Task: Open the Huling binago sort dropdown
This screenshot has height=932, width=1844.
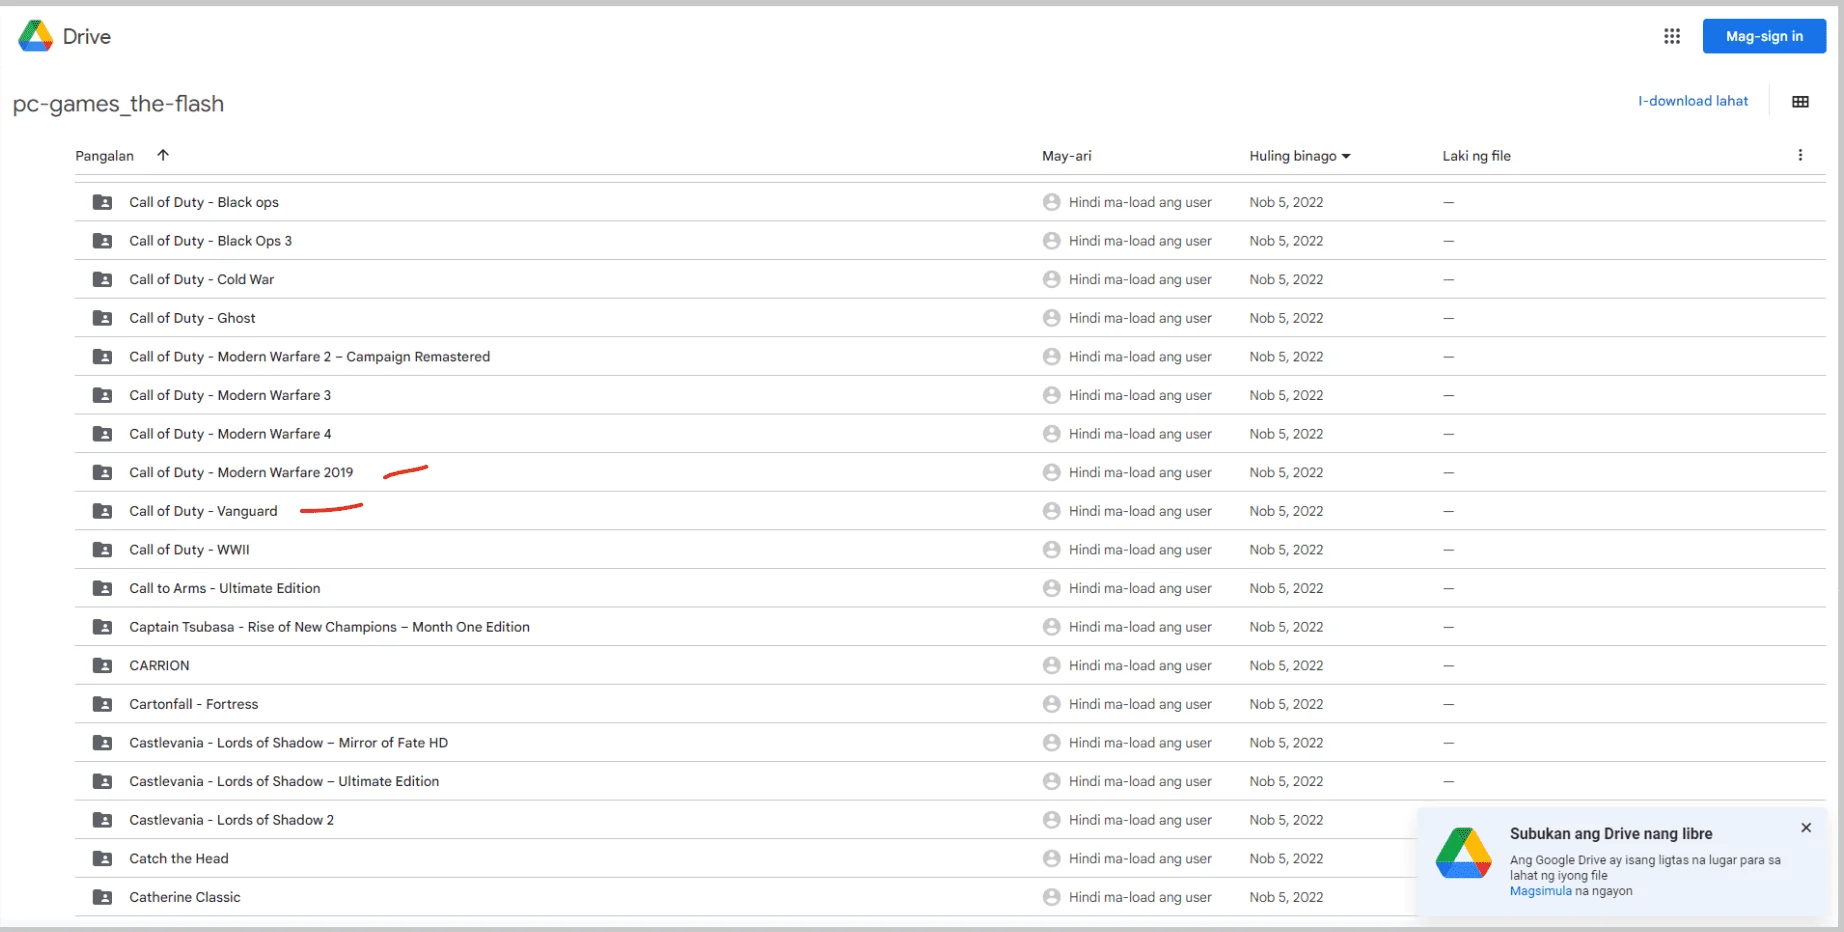Action: 1299,156
